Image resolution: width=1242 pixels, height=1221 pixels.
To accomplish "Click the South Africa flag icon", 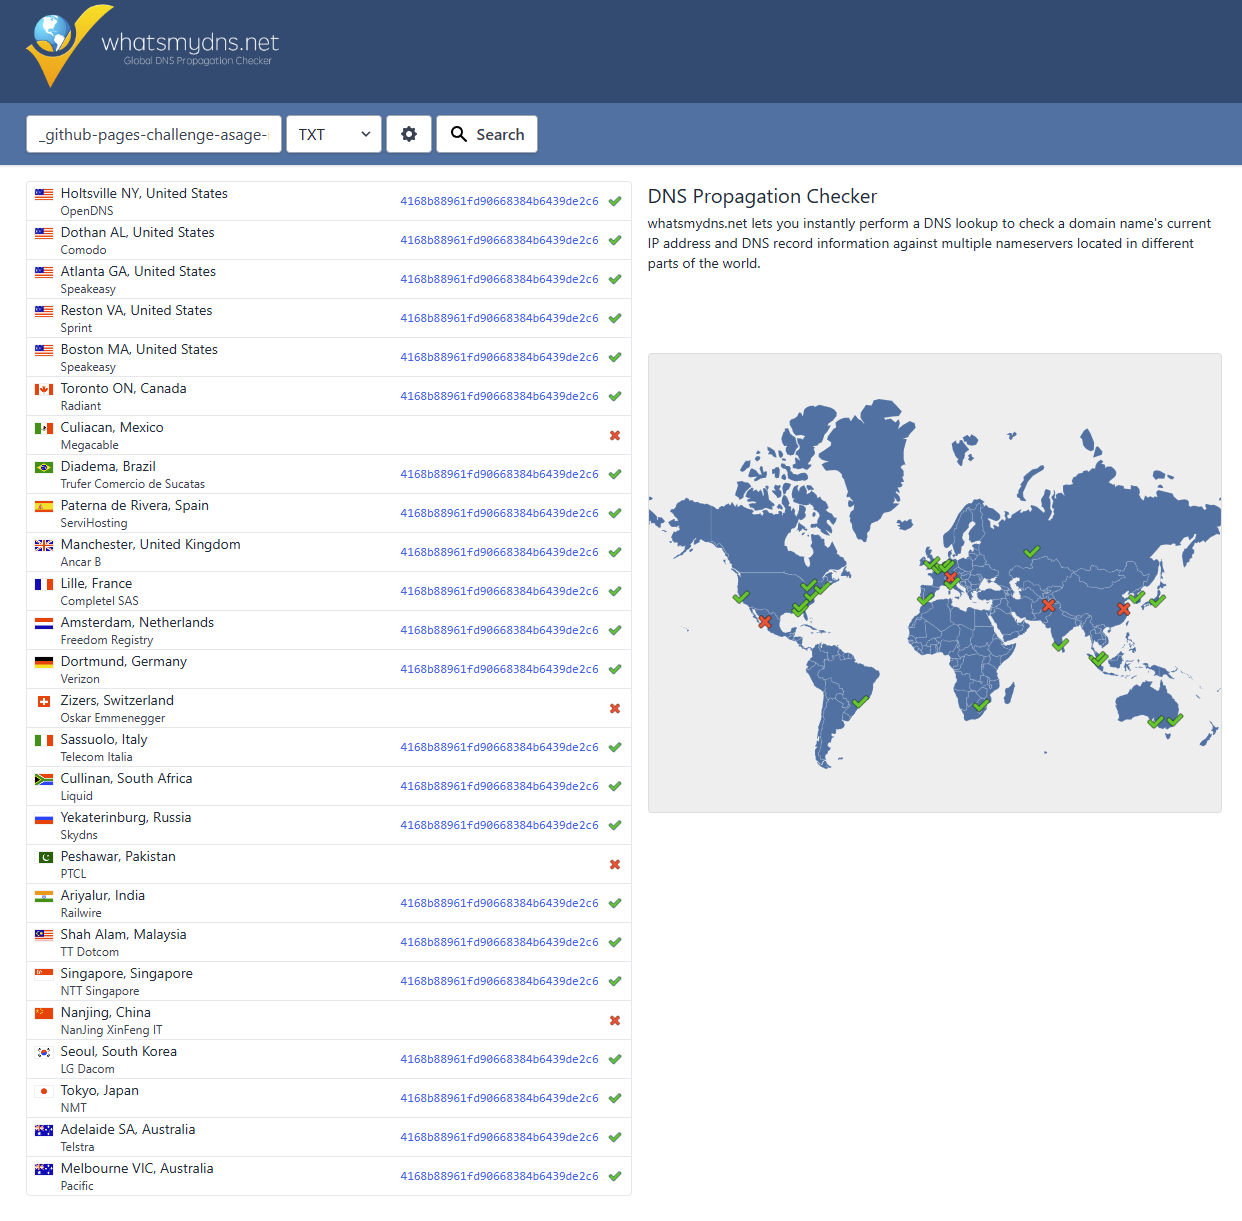I will pyautogui.click(x=44, y=779).
